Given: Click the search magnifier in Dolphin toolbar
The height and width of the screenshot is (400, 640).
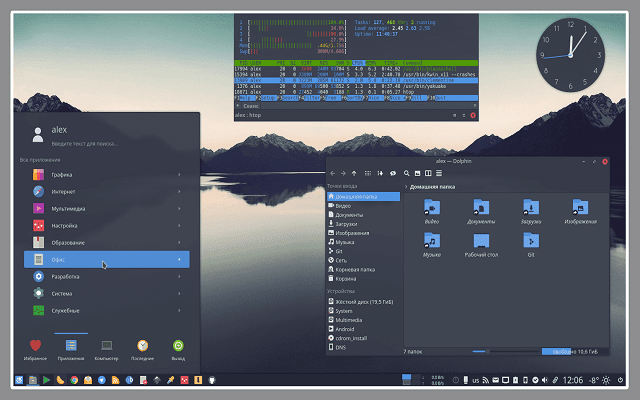Looking at the screenshot, I should tap(407, 173).
